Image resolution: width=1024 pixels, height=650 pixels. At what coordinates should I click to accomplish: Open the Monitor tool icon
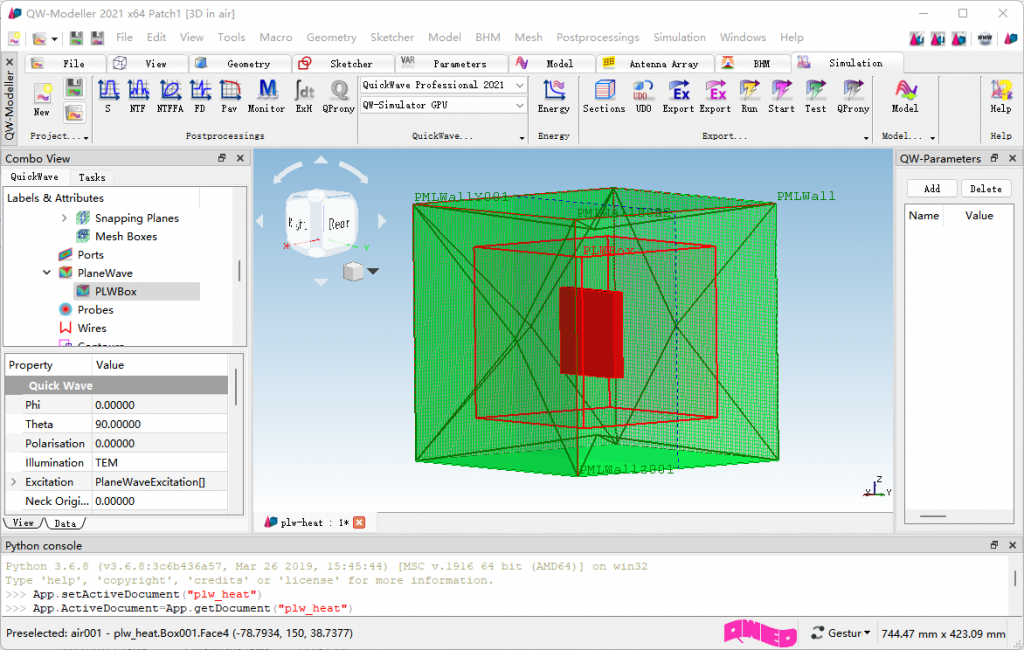pyautogui.click(x=266, y=95)
